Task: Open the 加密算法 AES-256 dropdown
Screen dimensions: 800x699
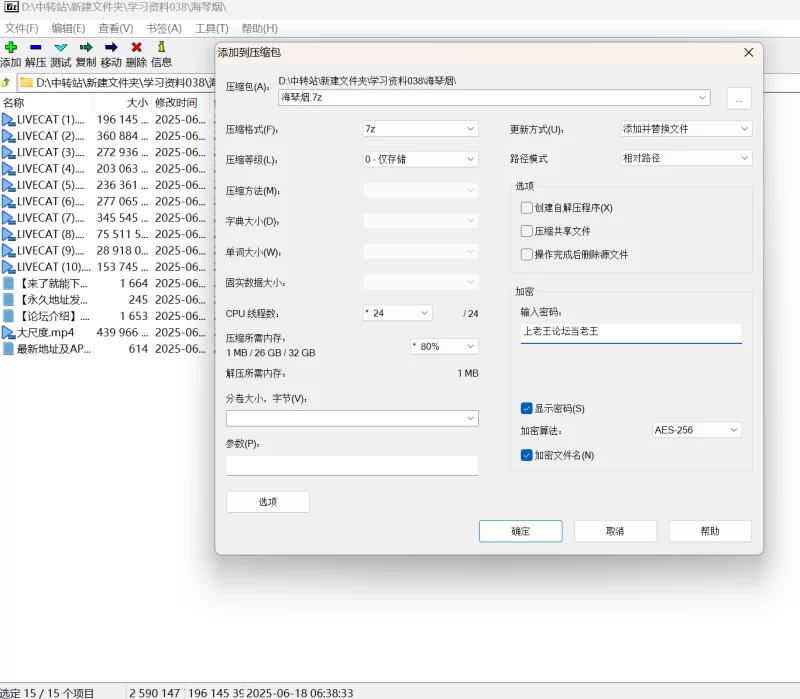Action: [696, 430]
